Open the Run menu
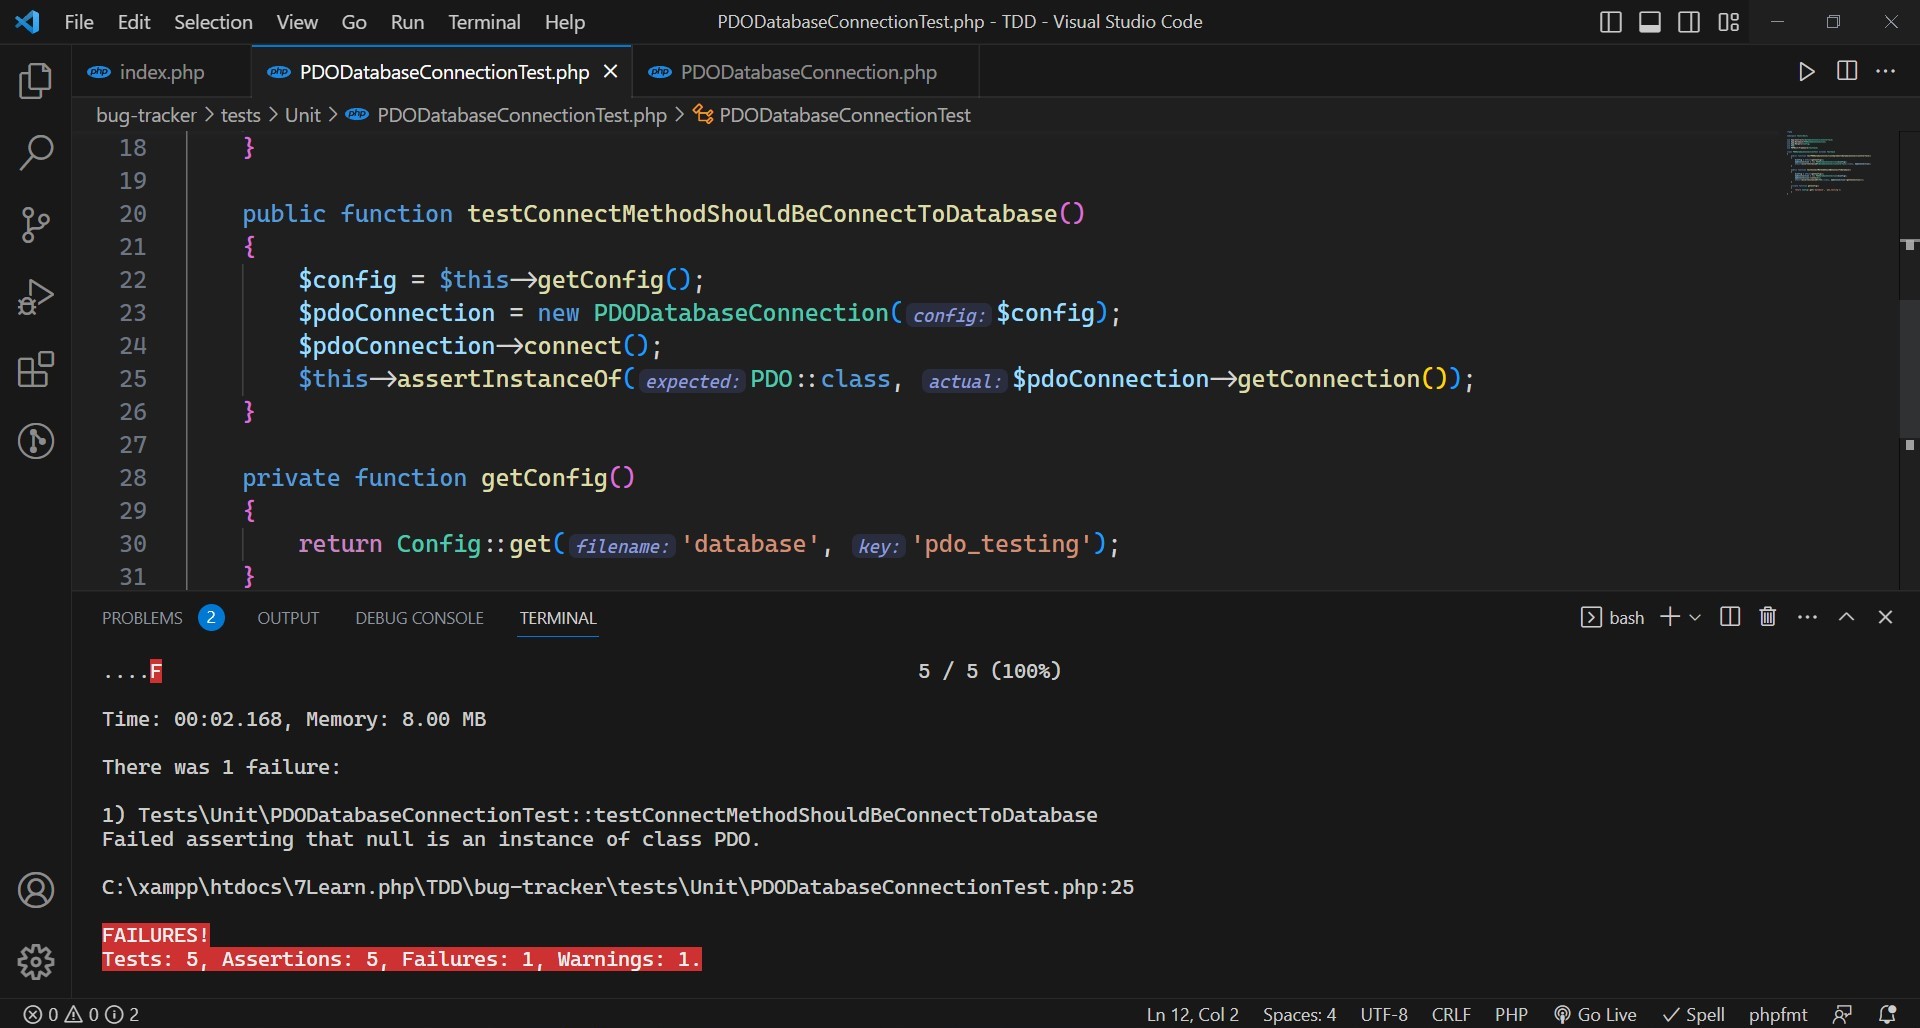 [x=407, y=22]
